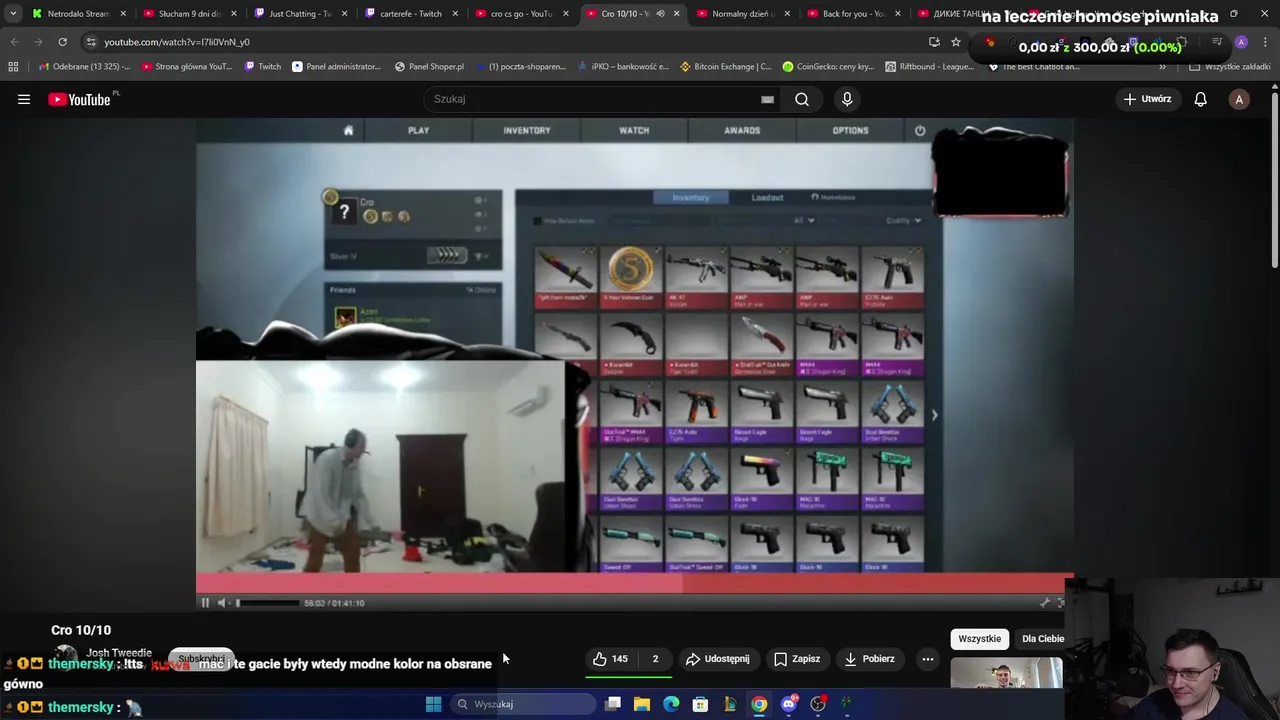
Task: Go back in Chrome
Action: 14,42
